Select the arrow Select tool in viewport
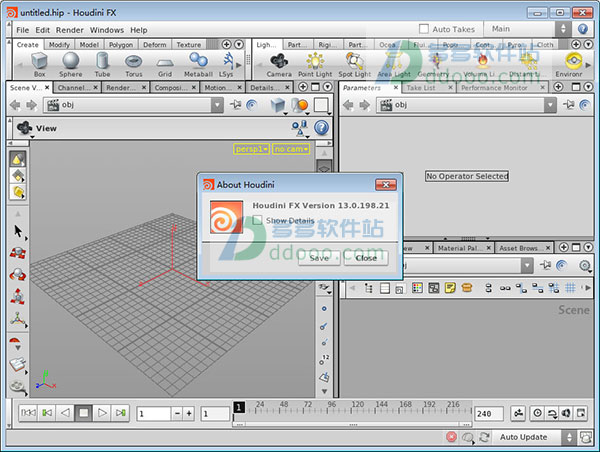 [x=18, y=231]
